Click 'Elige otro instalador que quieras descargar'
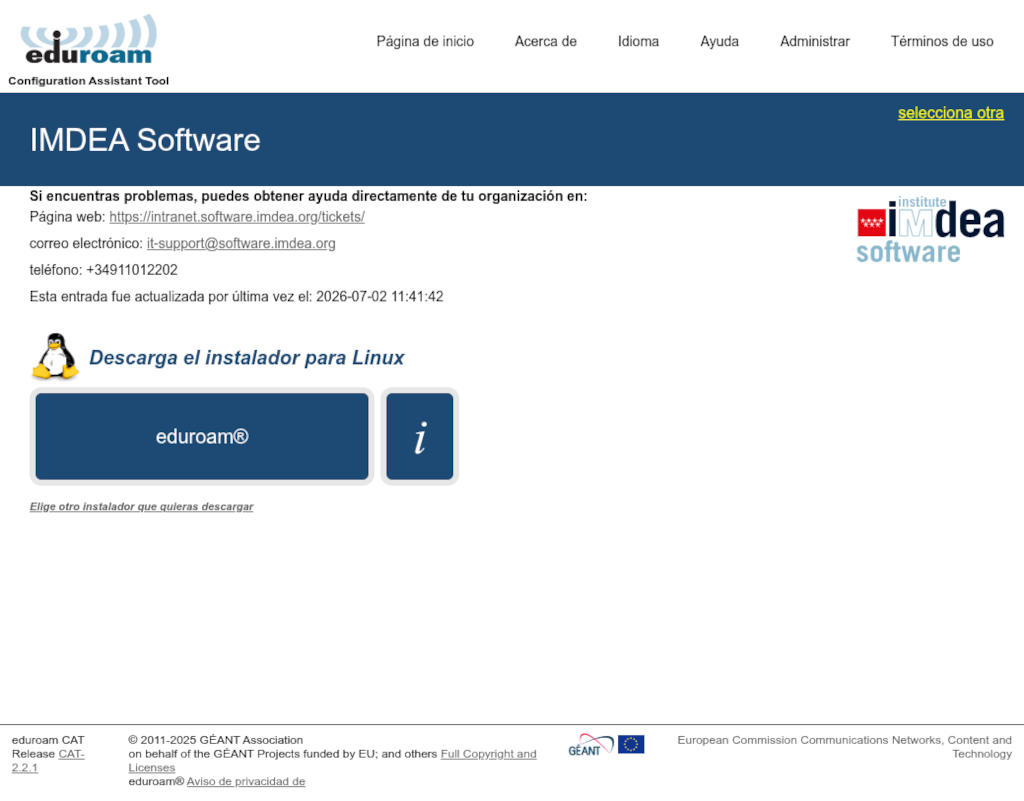This screenshot has height=801, width=1024. tap(141, 507)
